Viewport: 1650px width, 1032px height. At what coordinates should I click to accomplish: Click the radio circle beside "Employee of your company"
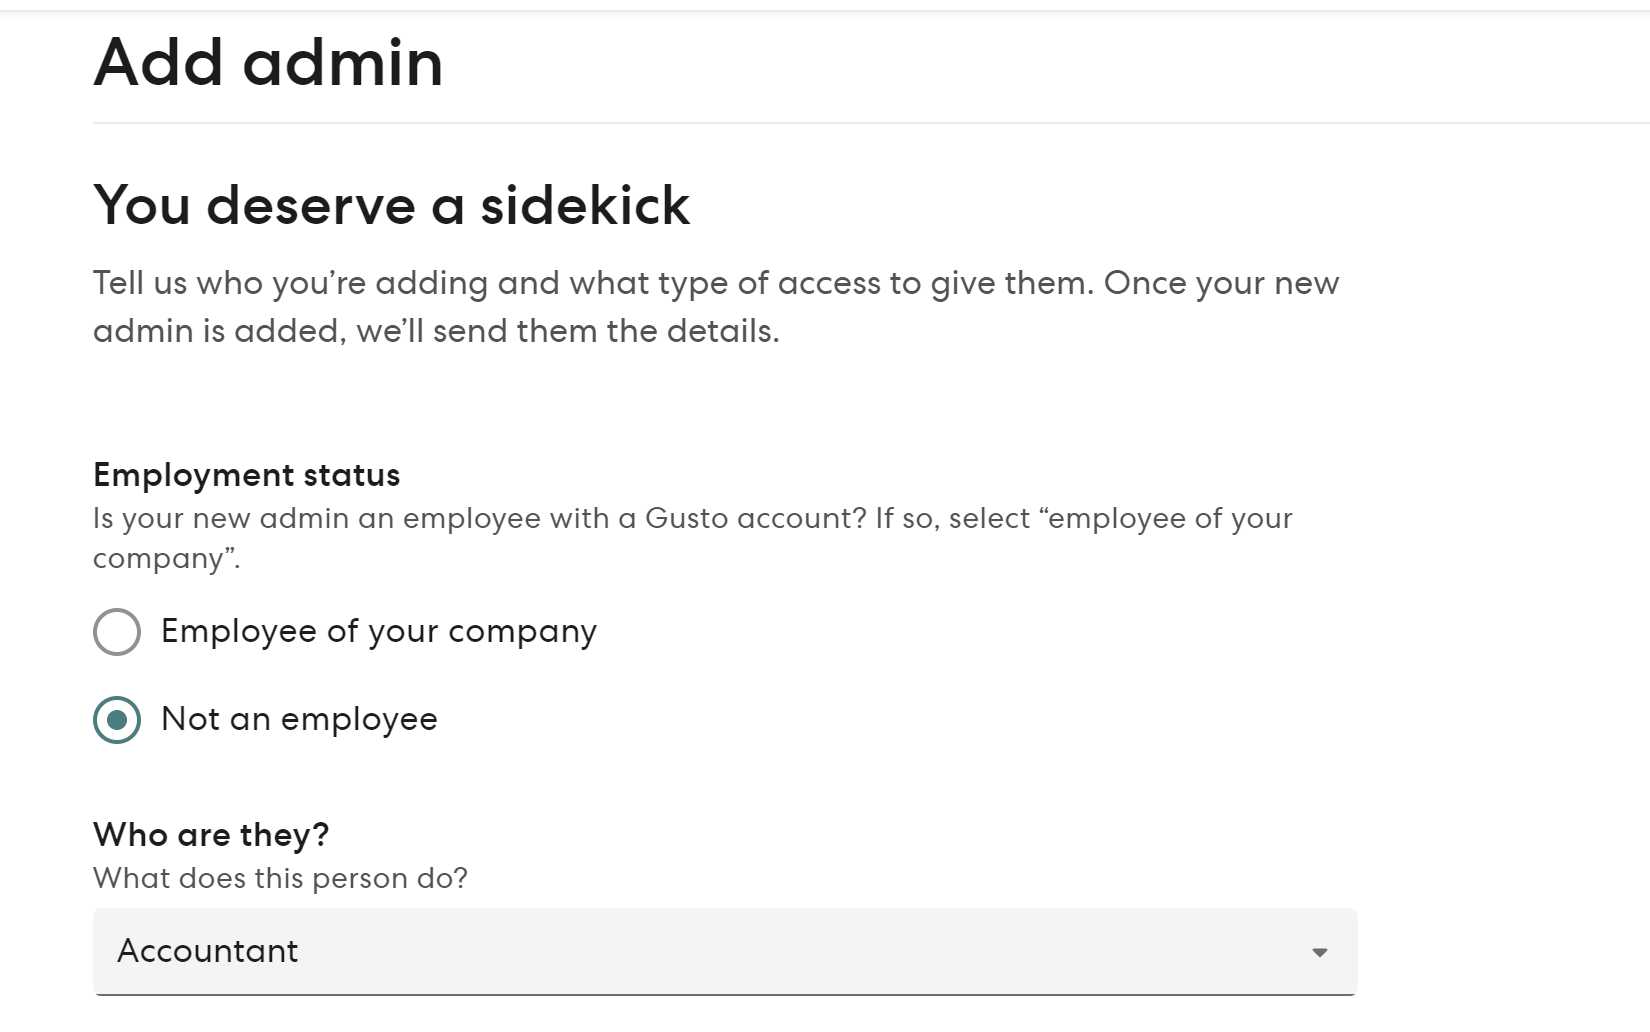(x=117, y=632)
